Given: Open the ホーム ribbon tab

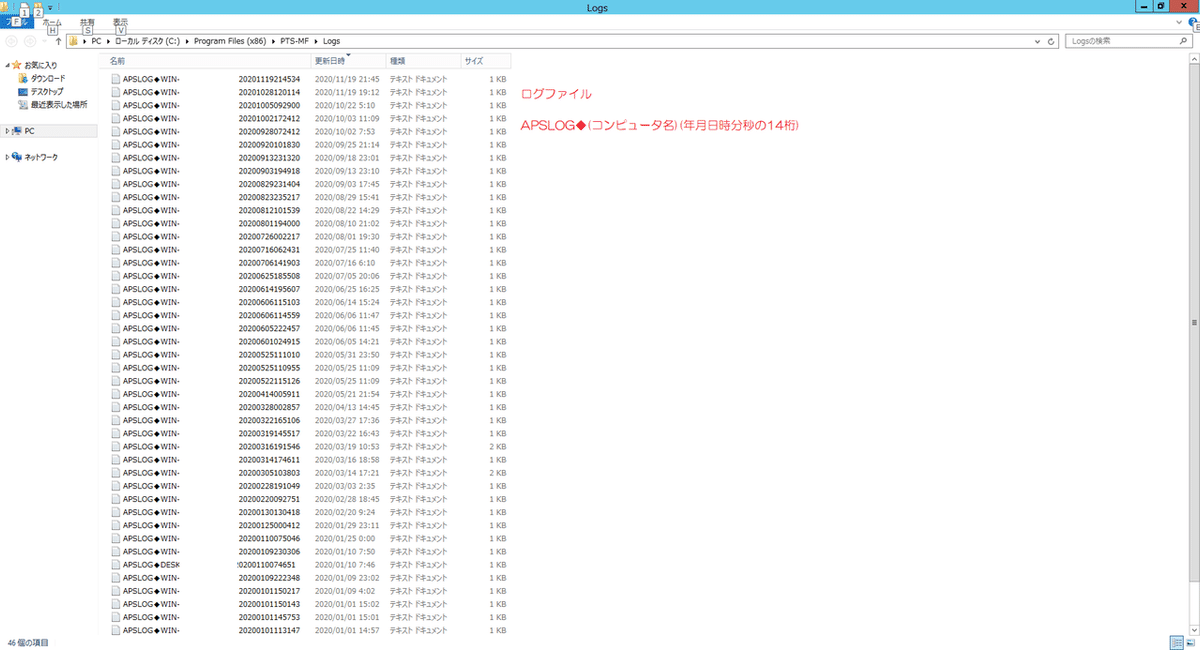Looking at the screenshot, I should pyautogui.click(x=51, y=22).
